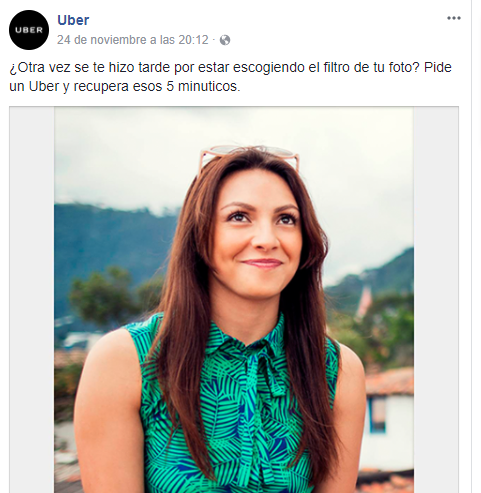Viewport: 481px width, 493px height.
Task: Open the post options three-dots menu
Action: coord(454,18)
